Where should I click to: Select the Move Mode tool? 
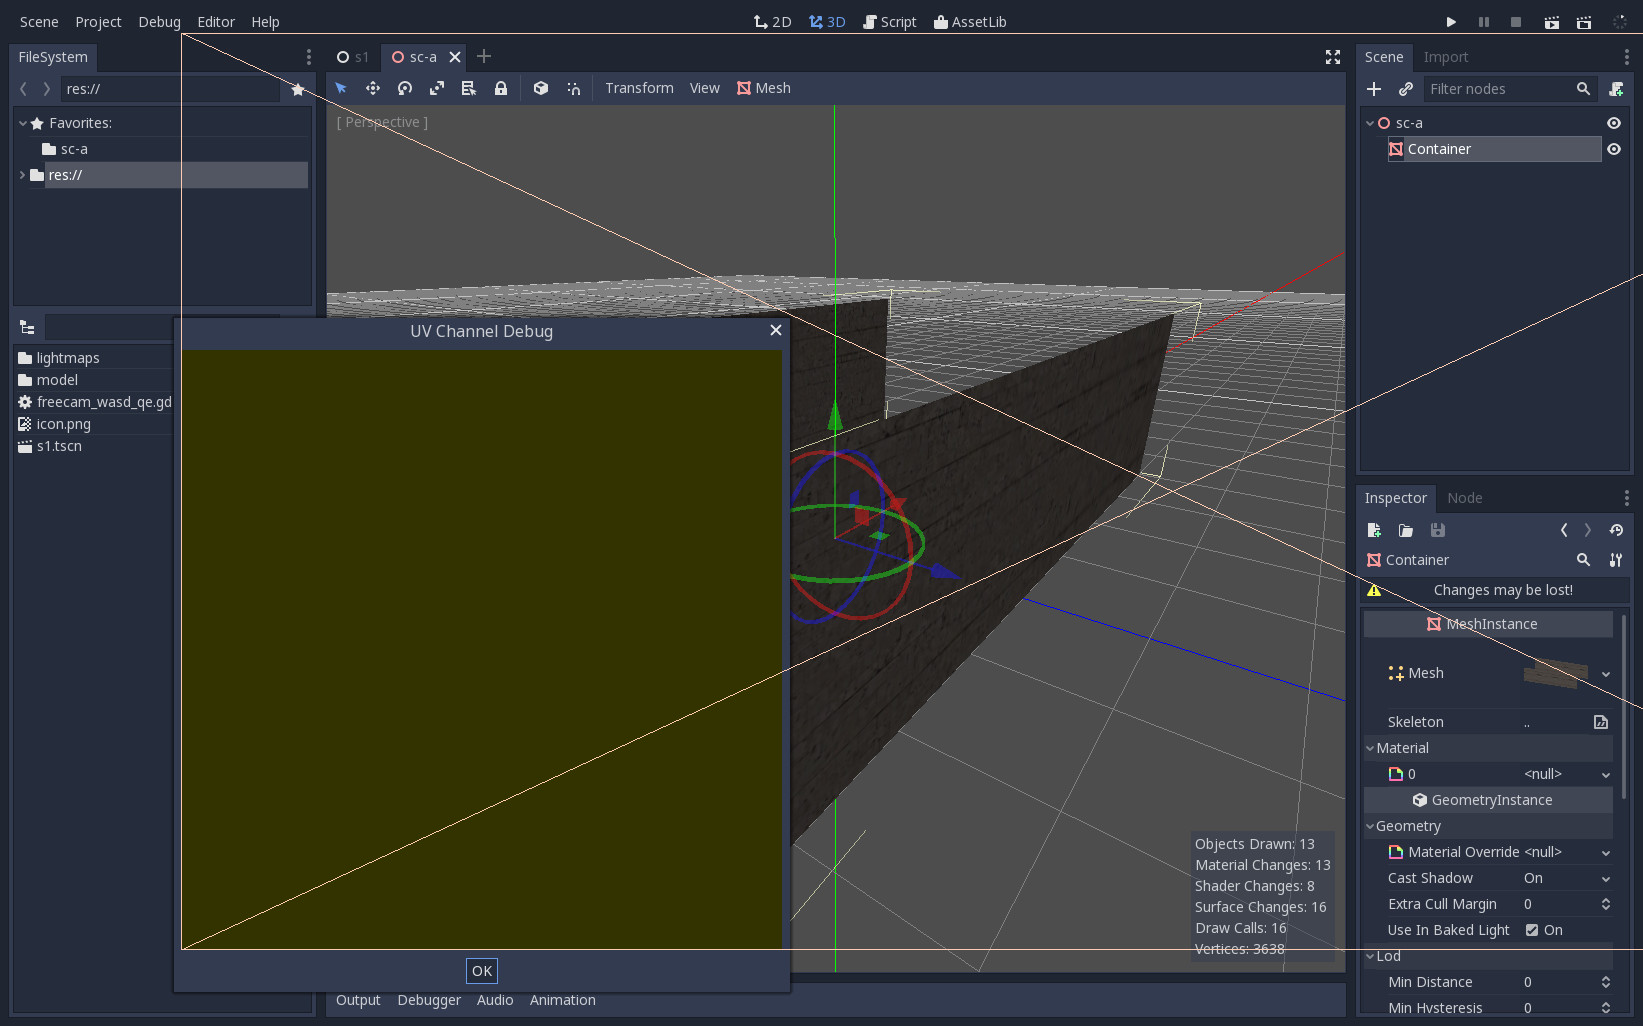point(373,88)
